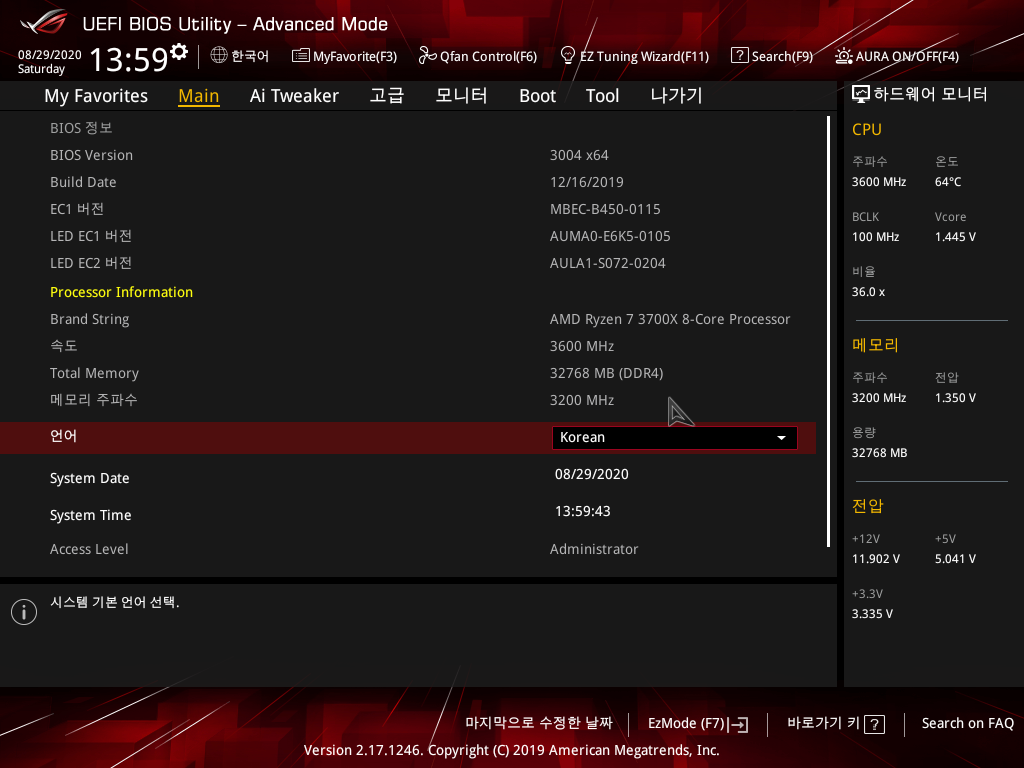Launch EZ Tuning Wizard bulb icon
This screenshot has width=1024, height=768.
tap(568, 56)
